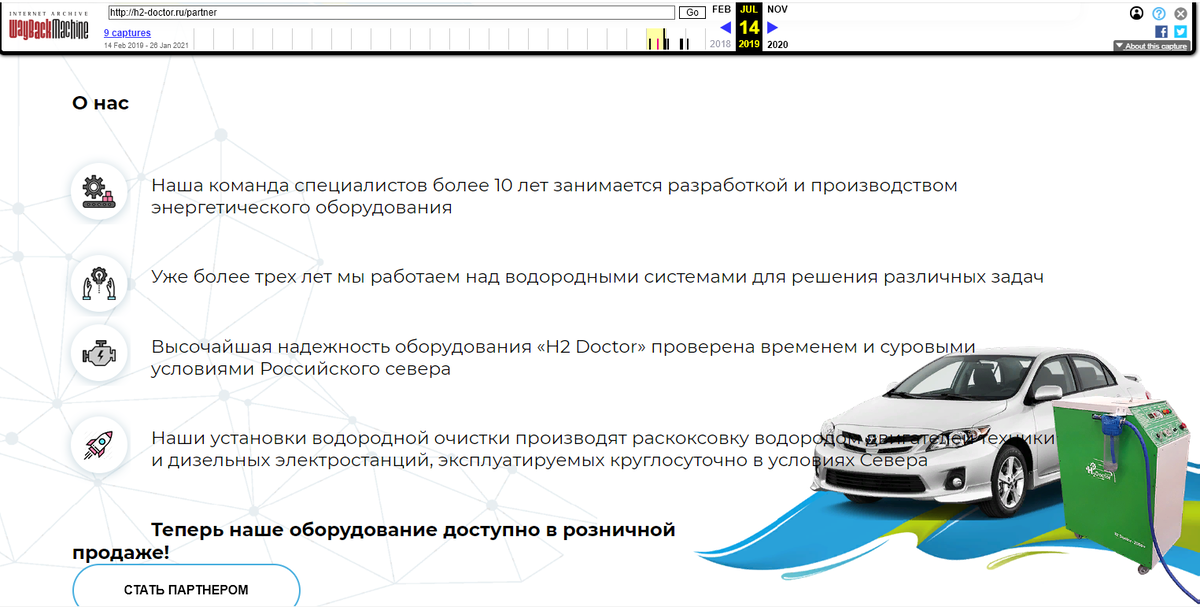Open the Wayback Machine logo link
The width and height of the screenshot is (1200, 607).
(x=49, y=27)
